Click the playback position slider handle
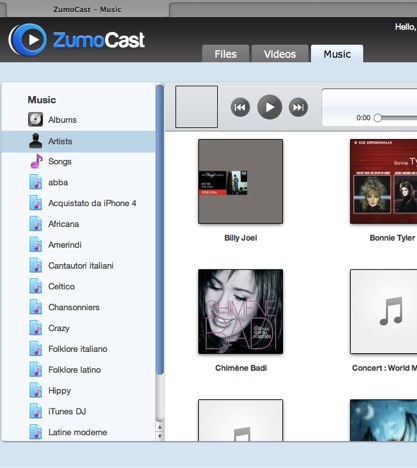The width and height of the screenshot is (417, 468). click(x=378, y=118)
